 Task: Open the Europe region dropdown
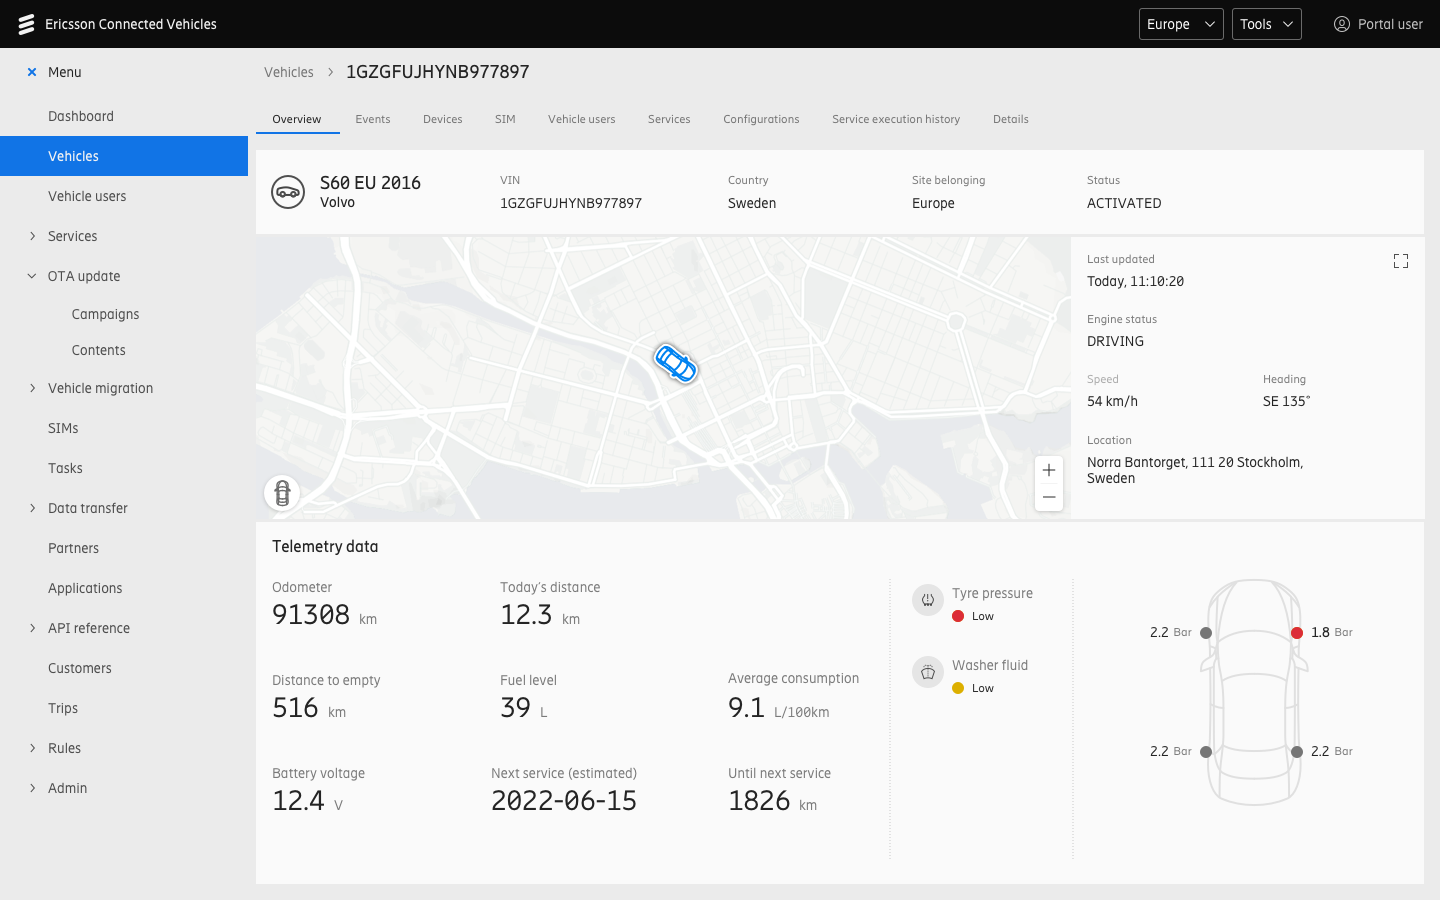(1180, 24)
